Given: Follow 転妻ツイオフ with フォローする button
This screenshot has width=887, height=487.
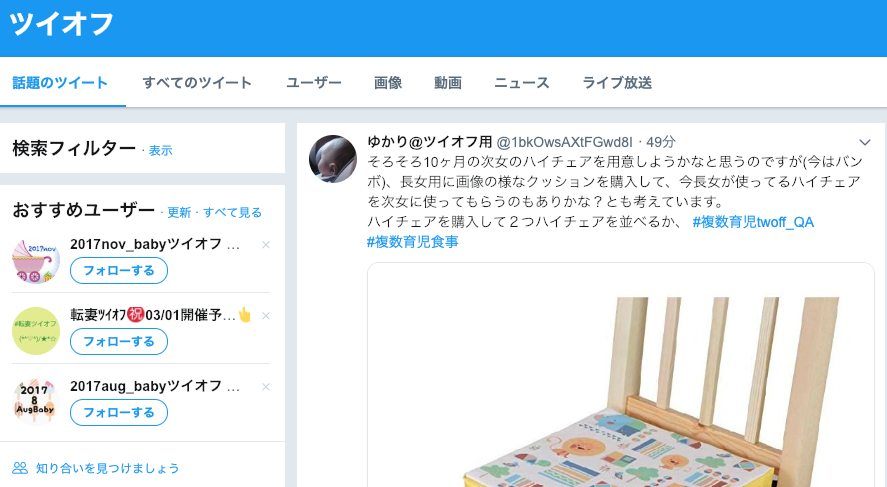Looking at the screenshot, I should 119,342.
